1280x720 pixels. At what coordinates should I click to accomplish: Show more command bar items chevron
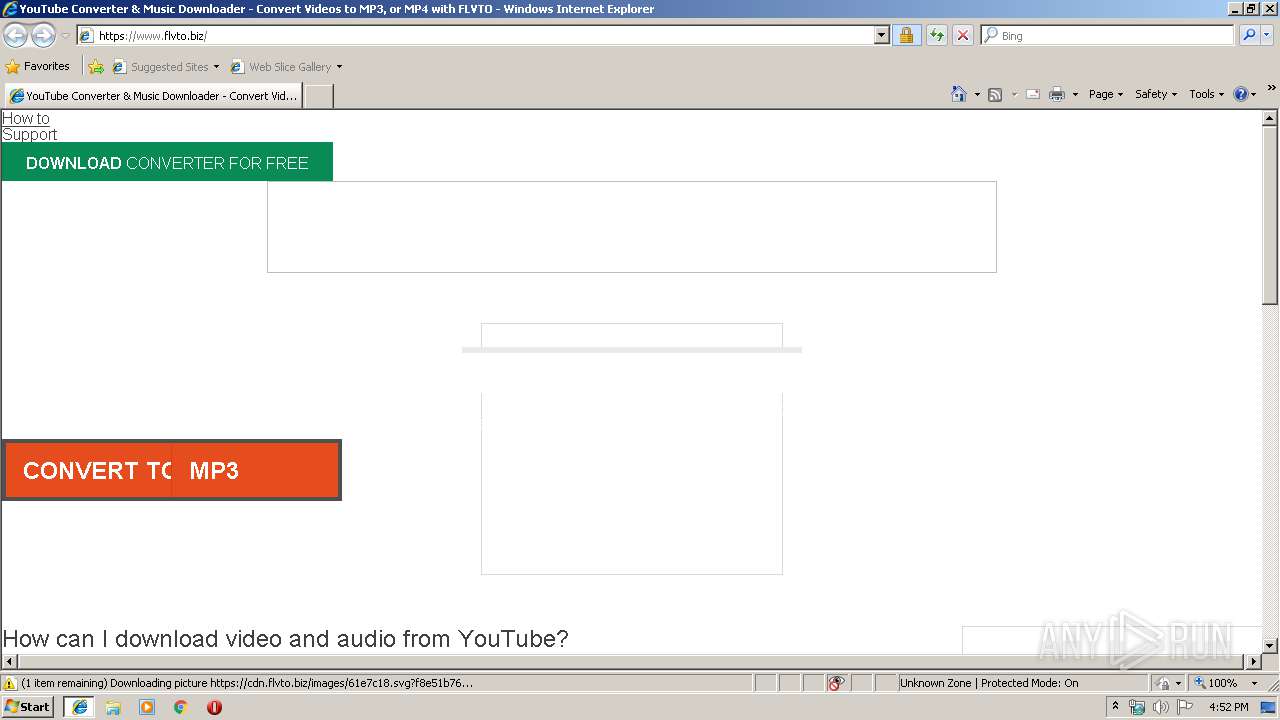tap(1271, 89)
